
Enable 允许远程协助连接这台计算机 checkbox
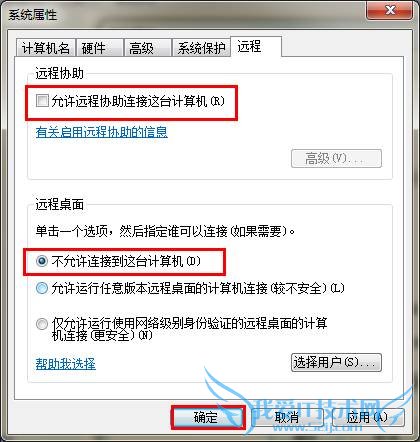[x=42, y=100]
